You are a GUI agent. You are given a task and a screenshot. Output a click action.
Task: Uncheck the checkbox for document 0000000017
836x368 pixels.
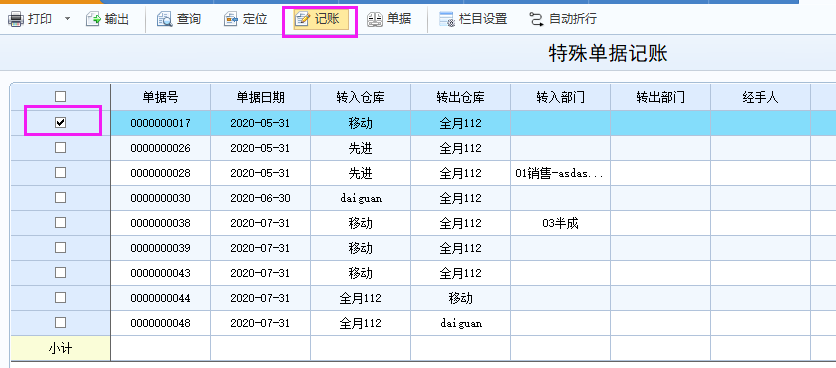(60, 122)
